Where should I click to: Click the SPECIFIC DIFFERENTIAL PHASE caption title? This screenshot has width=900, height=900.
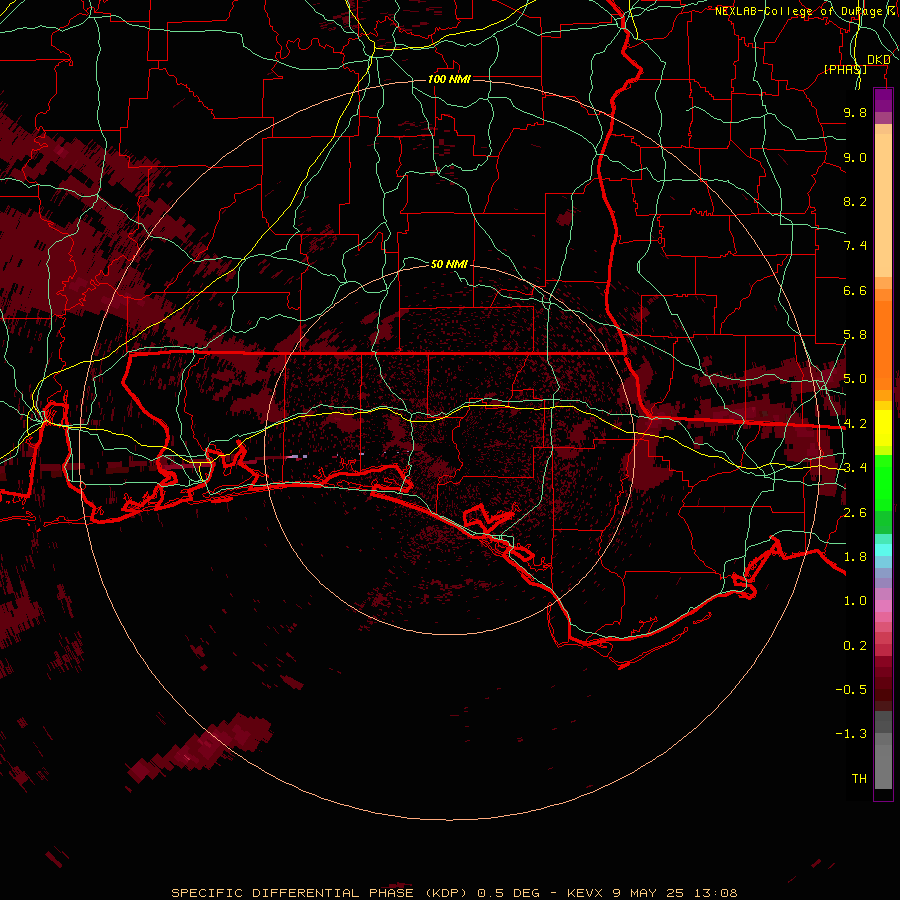292,893
